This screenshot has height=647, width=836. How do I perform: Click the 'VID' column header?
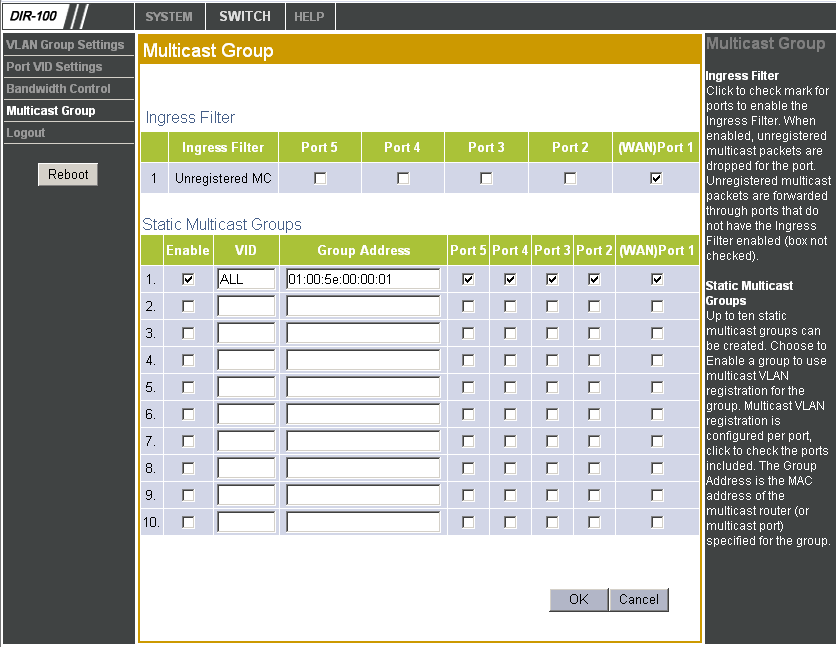[245, 250]
